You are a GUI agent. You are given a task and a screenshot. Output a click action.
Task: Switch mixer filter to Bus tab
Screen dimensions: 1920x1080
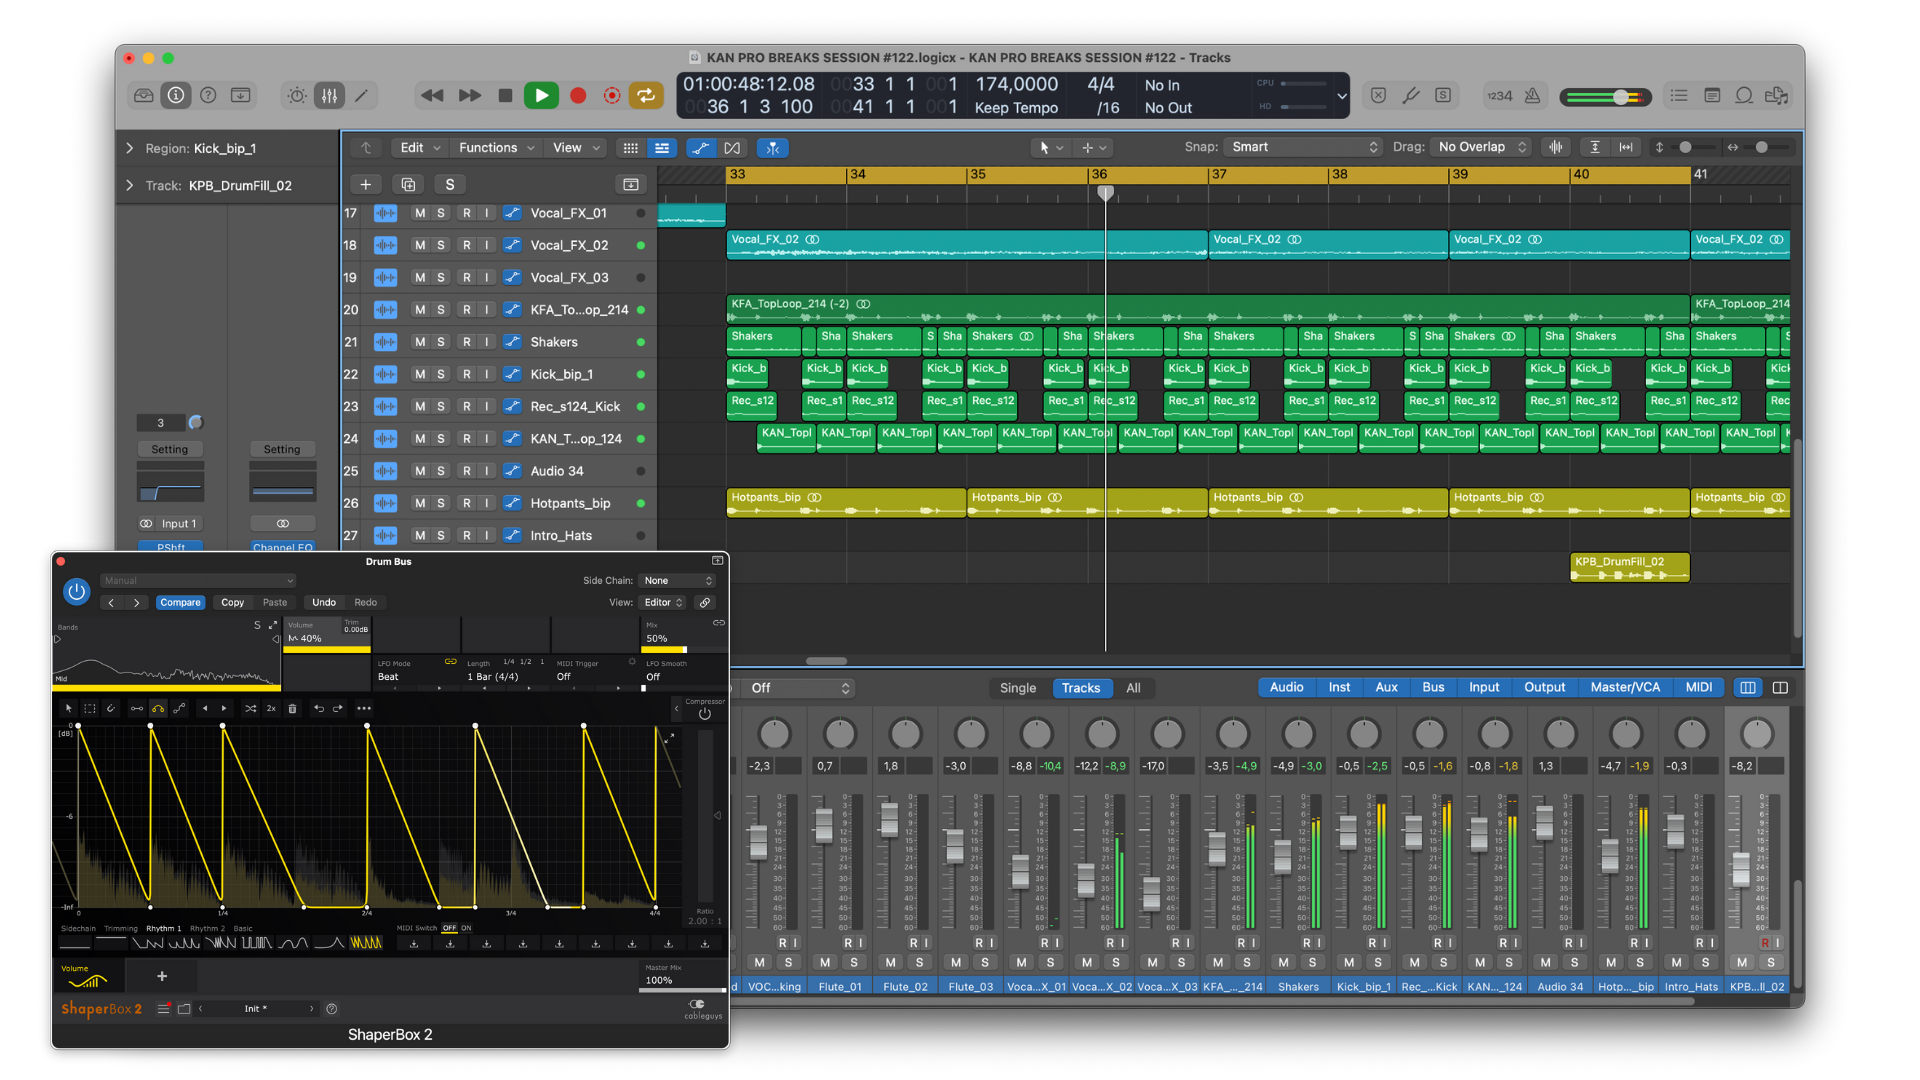tap(1433, 687)
